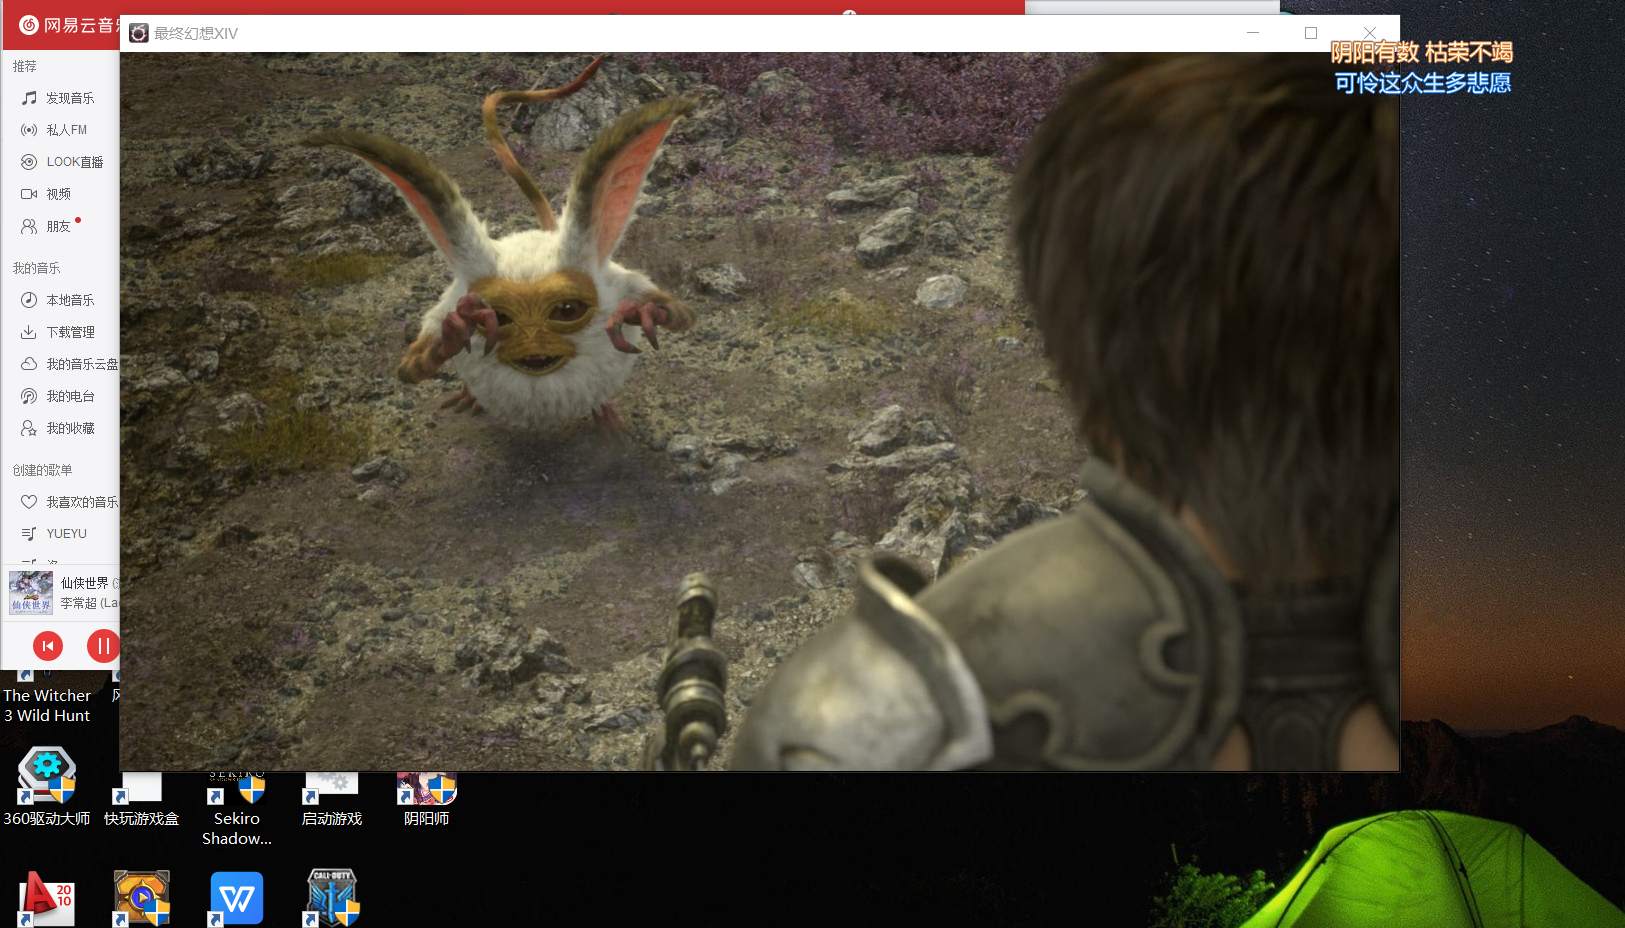Minimize the 最终幻想XIV window
The width and height of the screenshot is (1625, 928).
tap(1253, 33)
